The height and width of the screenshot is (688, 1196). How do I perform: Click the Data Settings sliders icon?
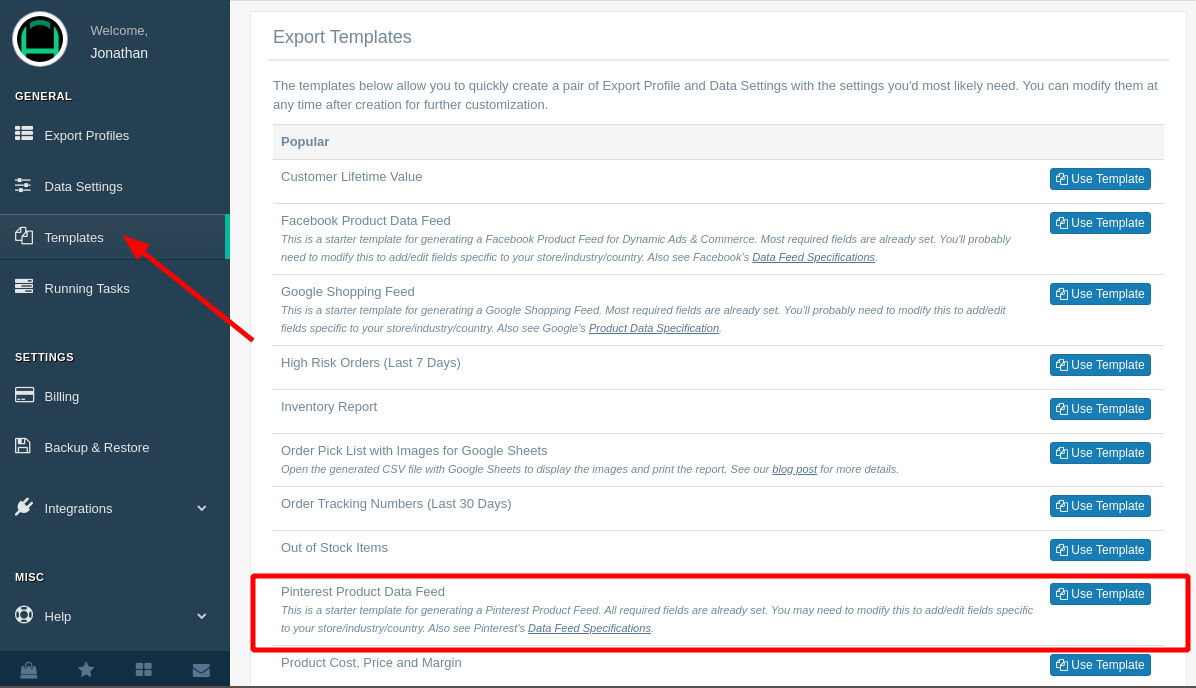point(23,185)
